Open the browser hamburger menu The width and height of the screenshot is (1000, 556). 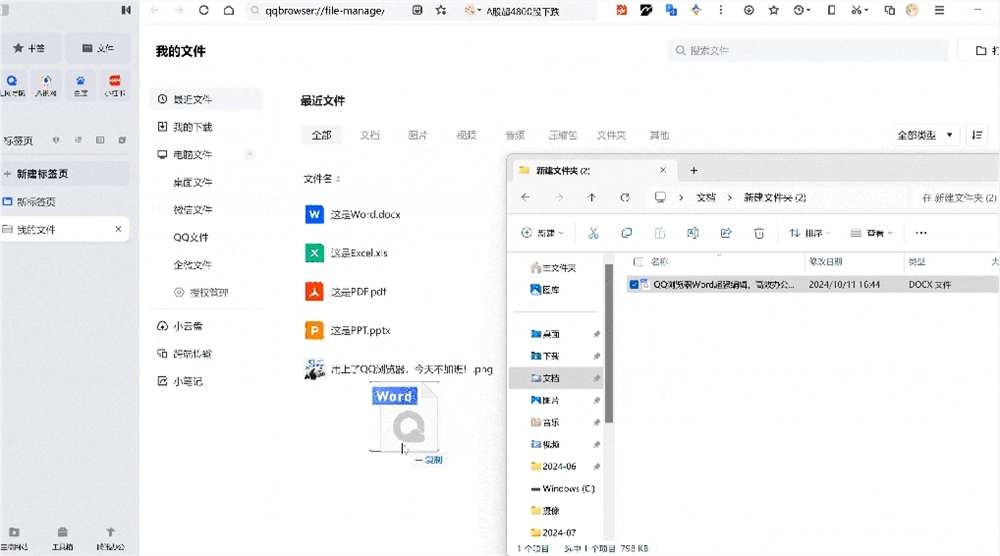939,10
